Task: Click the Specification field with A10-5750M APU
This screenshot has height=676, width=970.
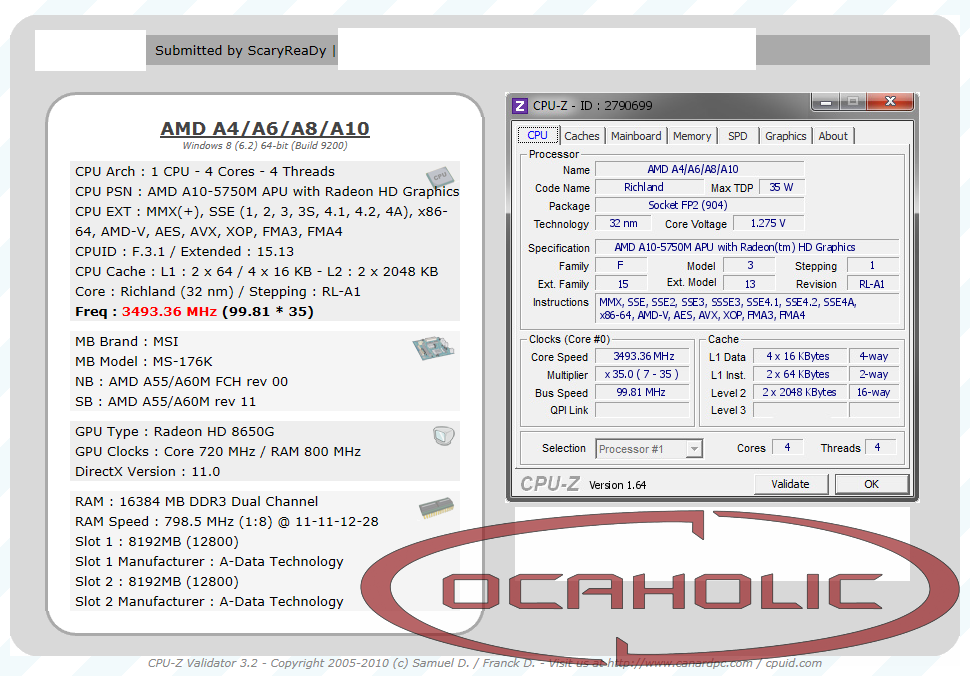Action: (747, 247)
